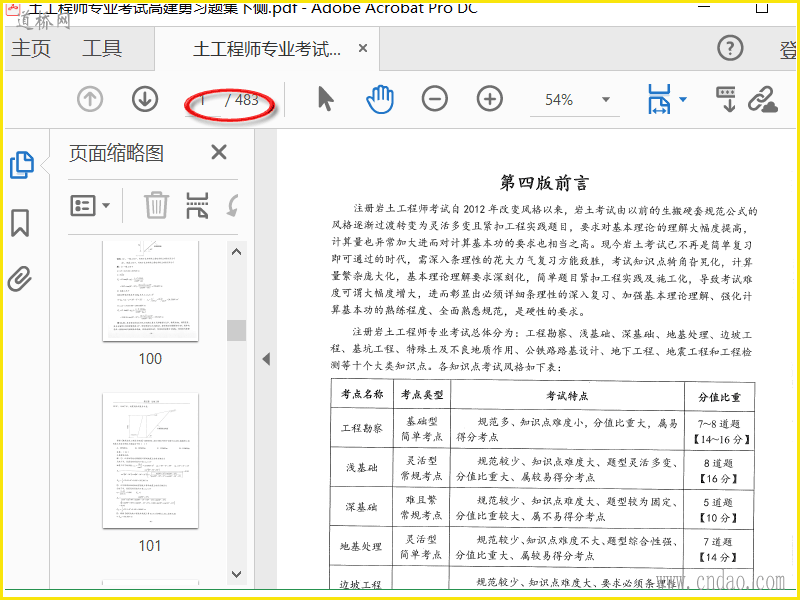The width and height of the screenshot is (800, 600).
Task: Click the thumbnail panel scrollbar handle
Action: tap(236, 330)
